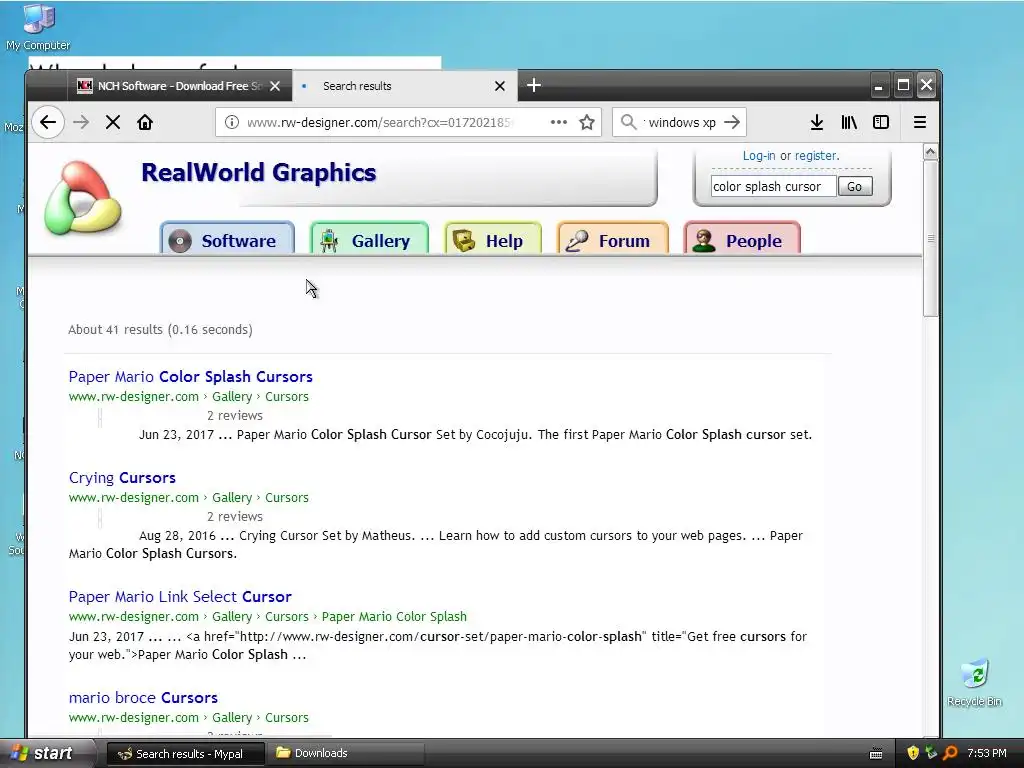The image size is (1024, 768).
Task: Click Gallery breadcrumb under Crying Cursors
Action: pyautogui.click(x=232, y=498)
